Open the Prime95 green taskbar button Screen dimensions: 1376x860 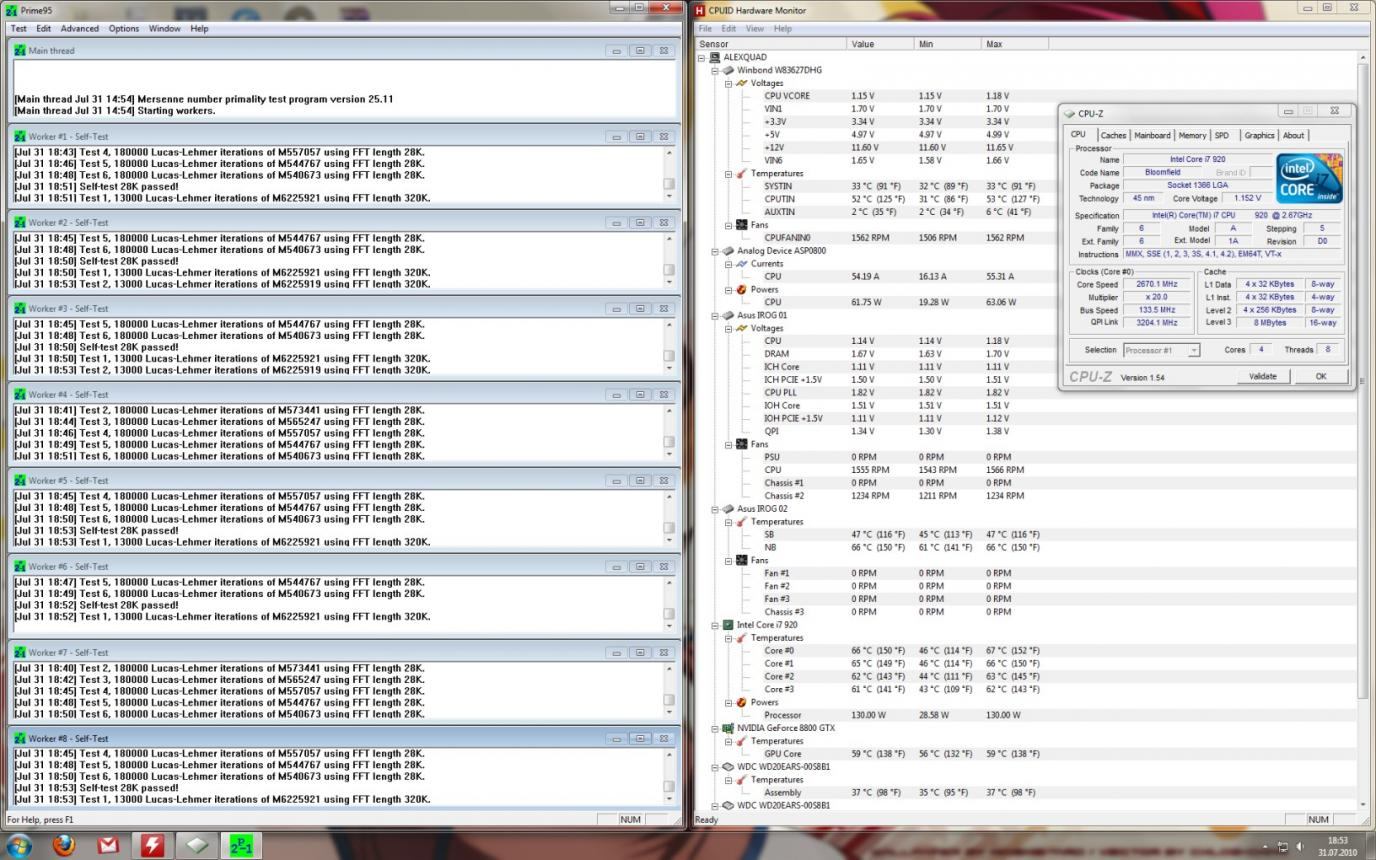click(x=241, y=845)
